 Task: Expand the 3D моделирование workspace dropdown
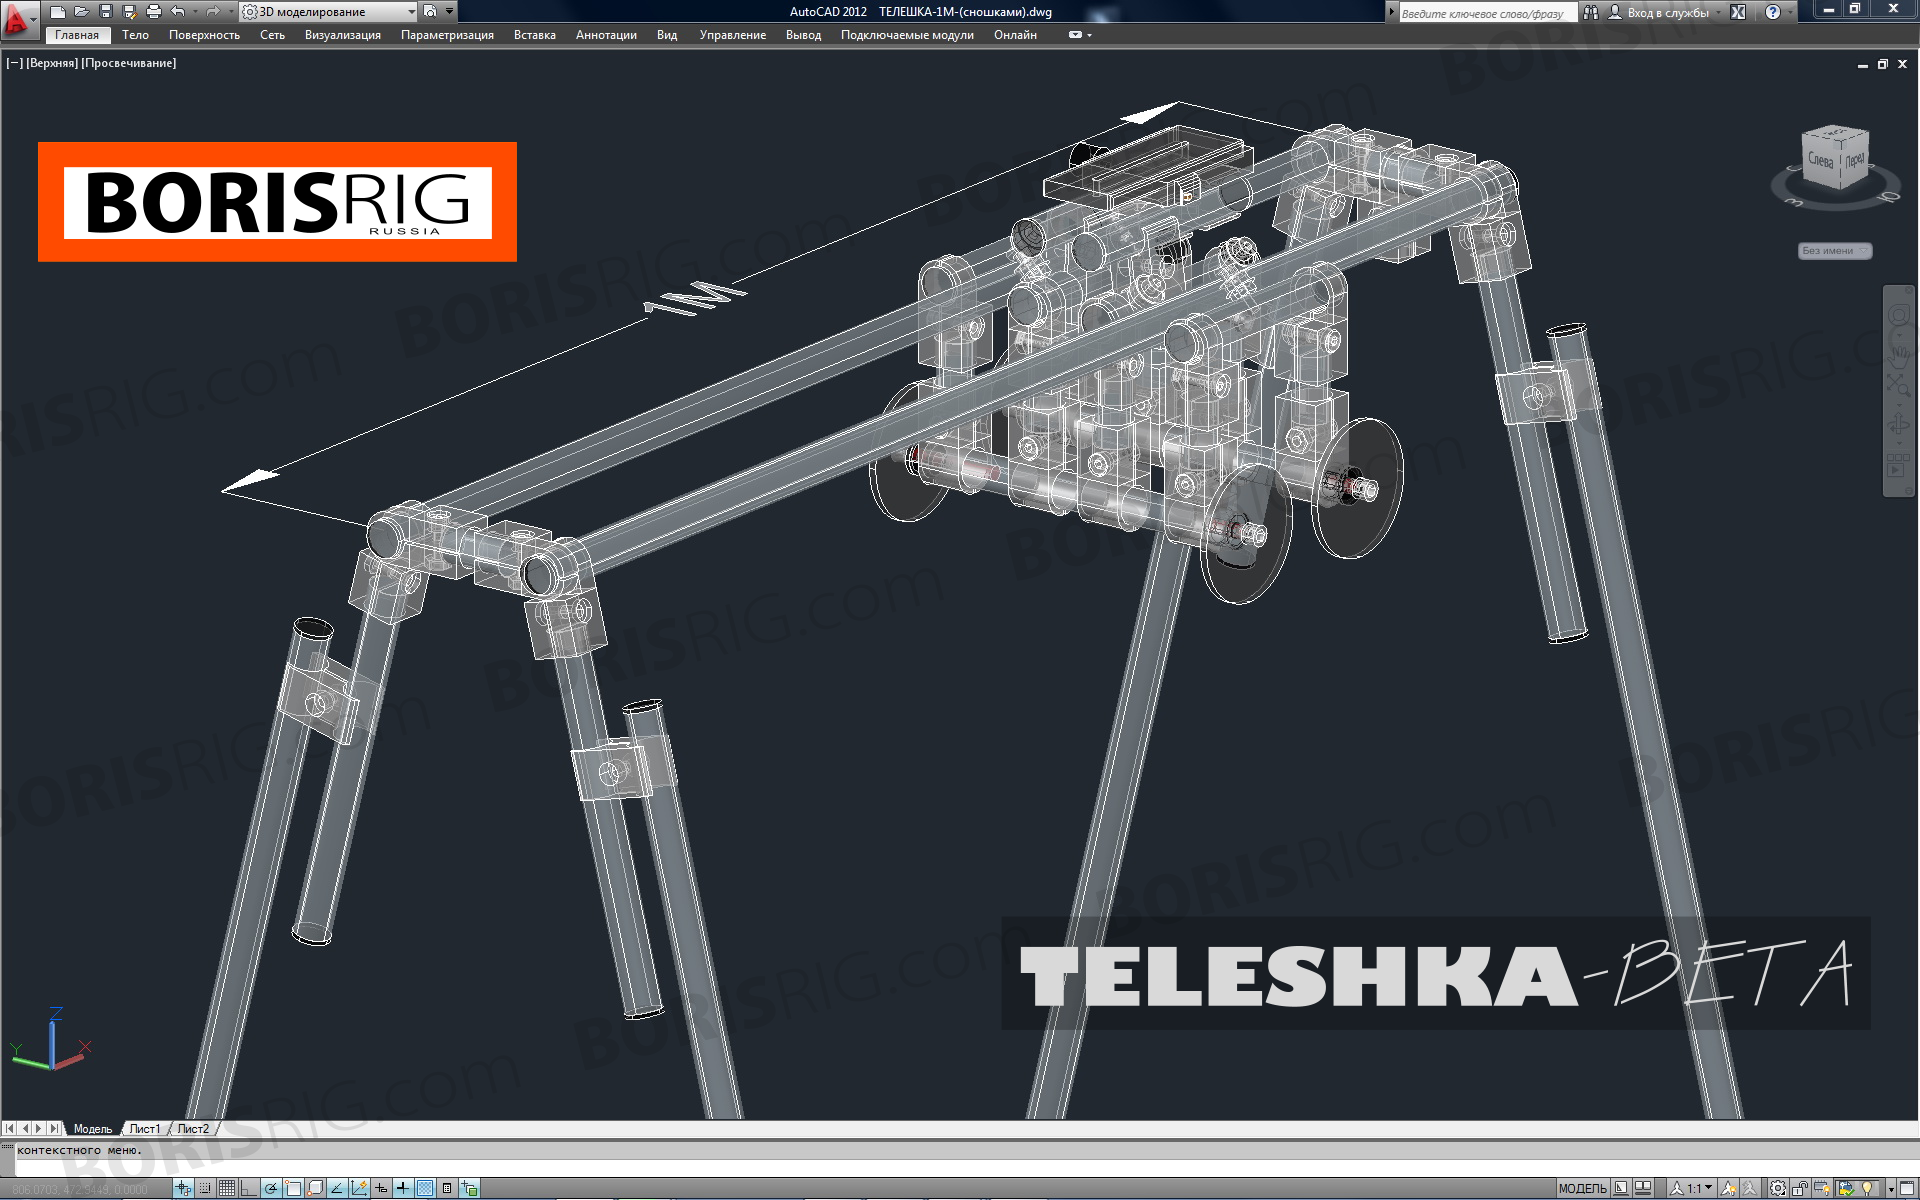(x=411, y=12)
